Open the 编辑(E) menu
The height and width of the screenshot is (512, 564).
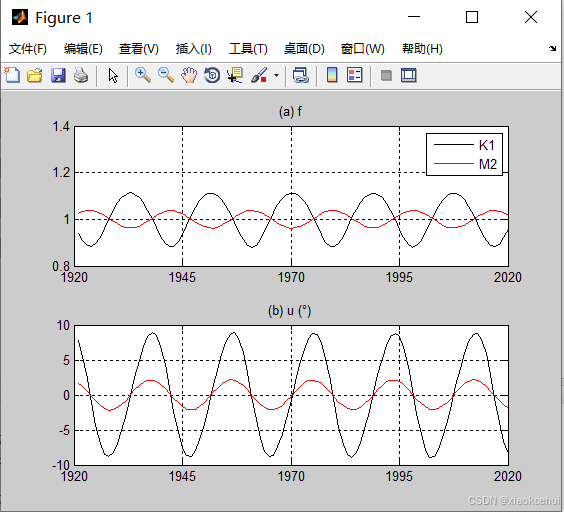83,49
